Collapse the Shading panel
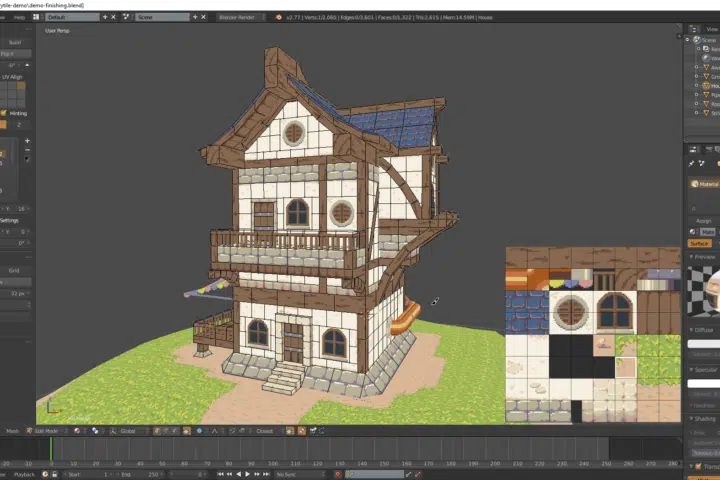720x480 pixels. pos(692,418)
